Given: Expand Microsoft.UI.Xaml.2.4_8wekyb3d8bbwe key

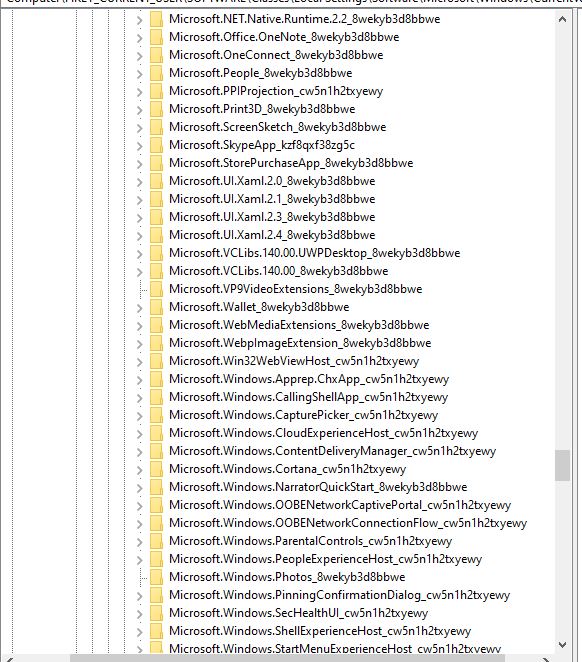Looking at the screenshot, I should click(x=140, y=235).
